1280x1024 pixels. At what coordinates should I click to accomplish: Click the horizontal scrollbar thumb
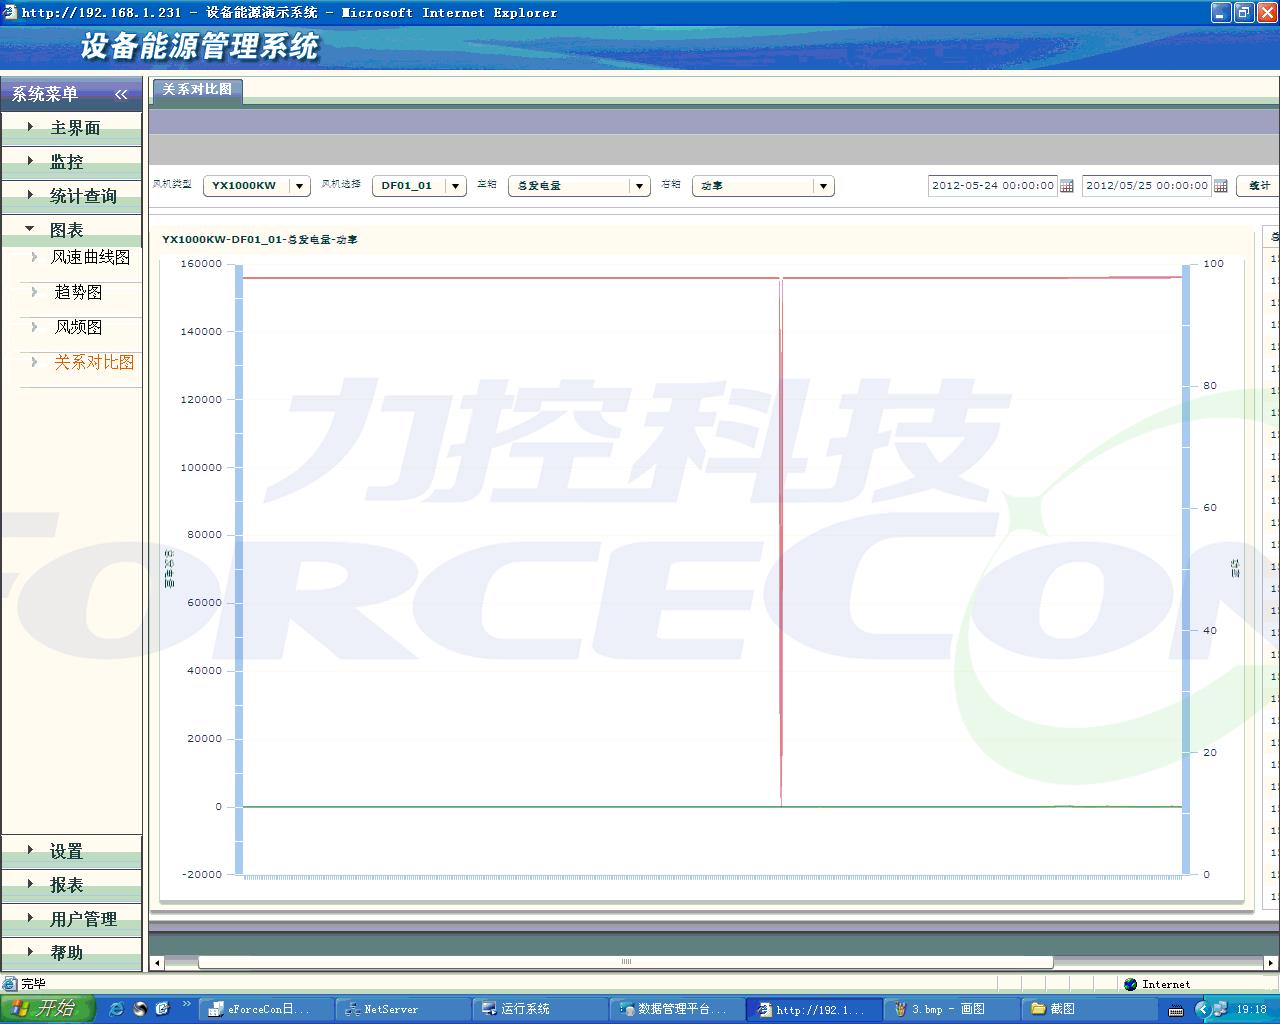click(x=626, y=962)
